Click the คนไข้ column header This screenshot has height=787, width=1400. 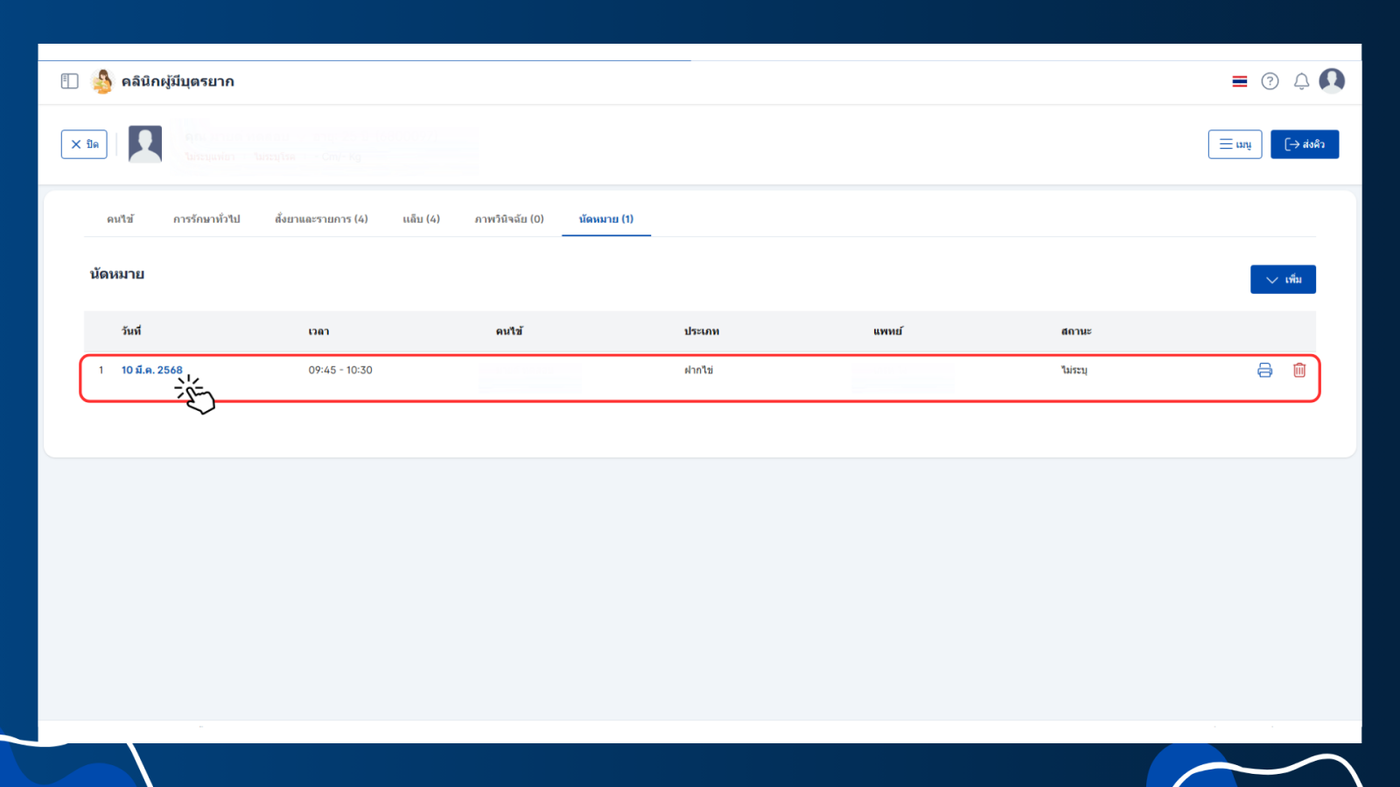509,331
